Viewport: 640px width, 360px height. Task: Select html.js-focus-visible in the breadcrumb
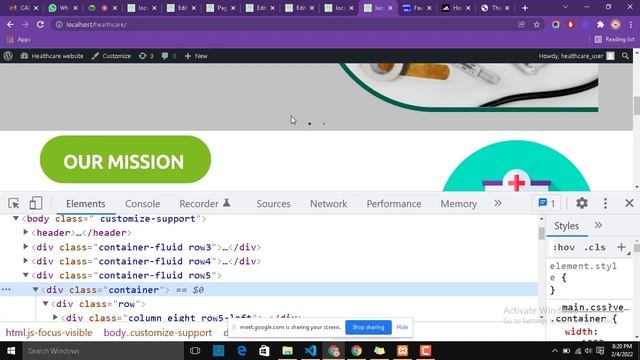click(49, 333)
